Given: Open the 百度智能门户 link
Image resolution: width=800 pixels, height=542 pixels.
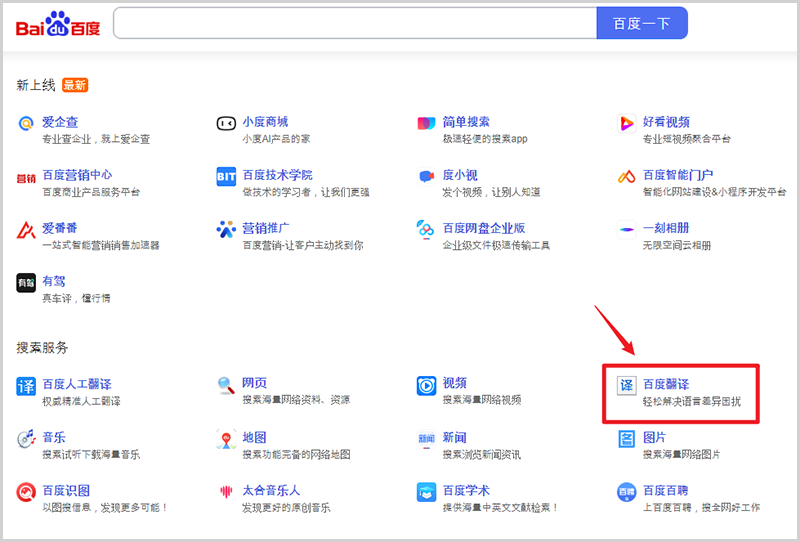Looking at the screenshot, I should tap(678, 175).
